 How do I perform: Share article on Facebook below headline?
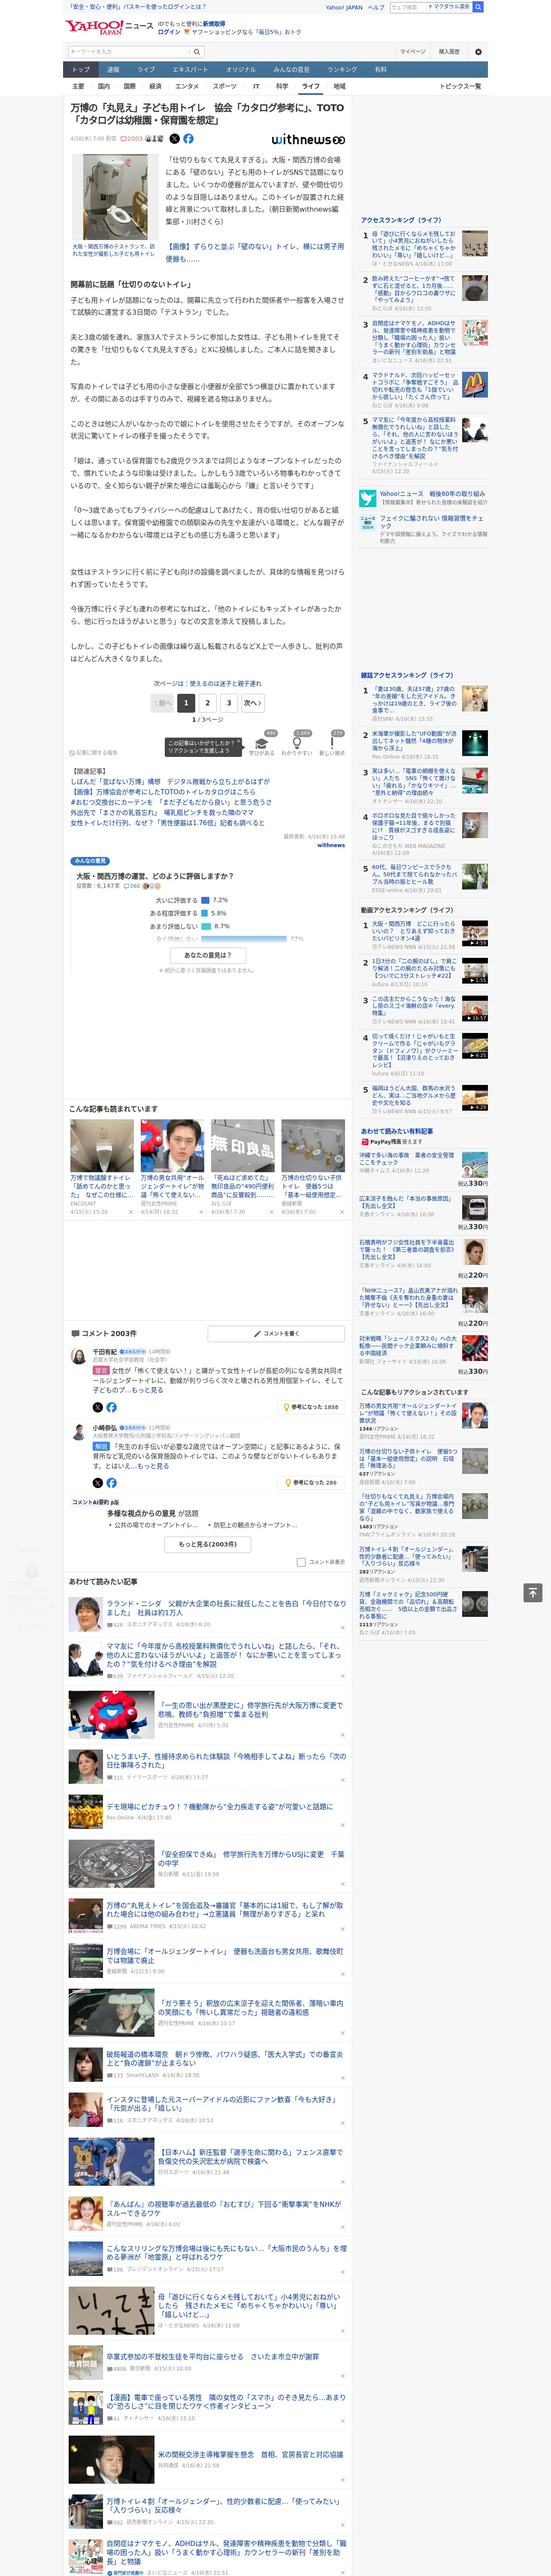188,139
